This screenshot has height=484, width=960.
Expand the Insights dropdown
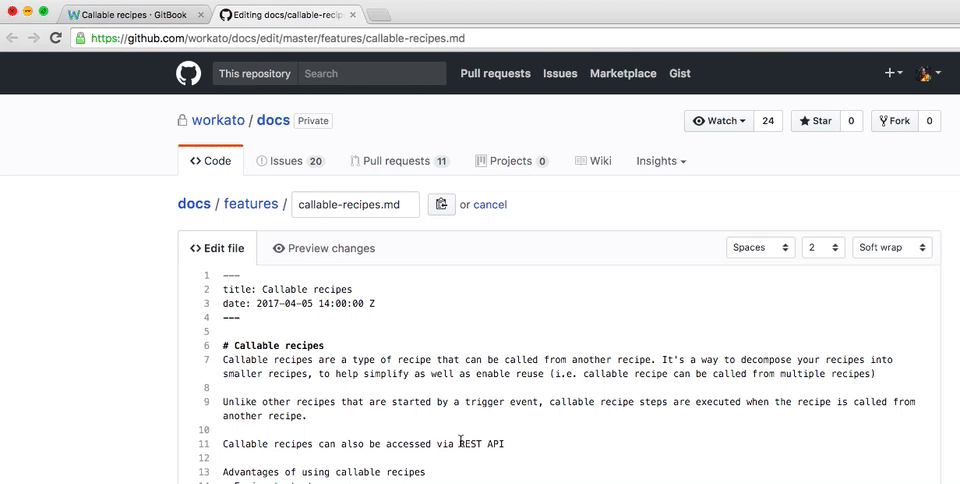(x=661, y=161)
